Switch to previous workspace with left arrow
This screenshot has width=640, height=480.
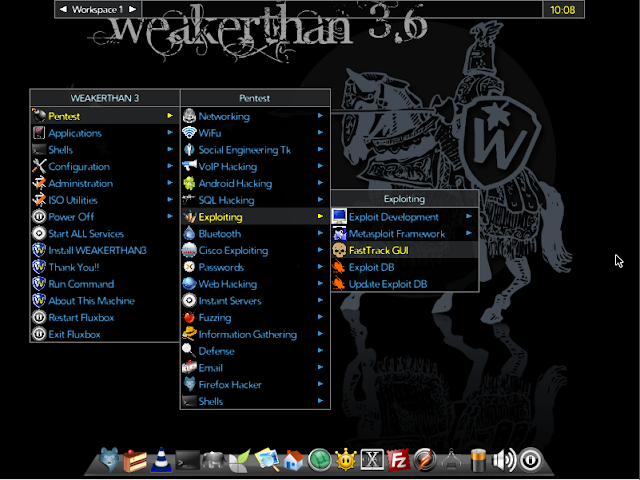[x=64, y=10]
